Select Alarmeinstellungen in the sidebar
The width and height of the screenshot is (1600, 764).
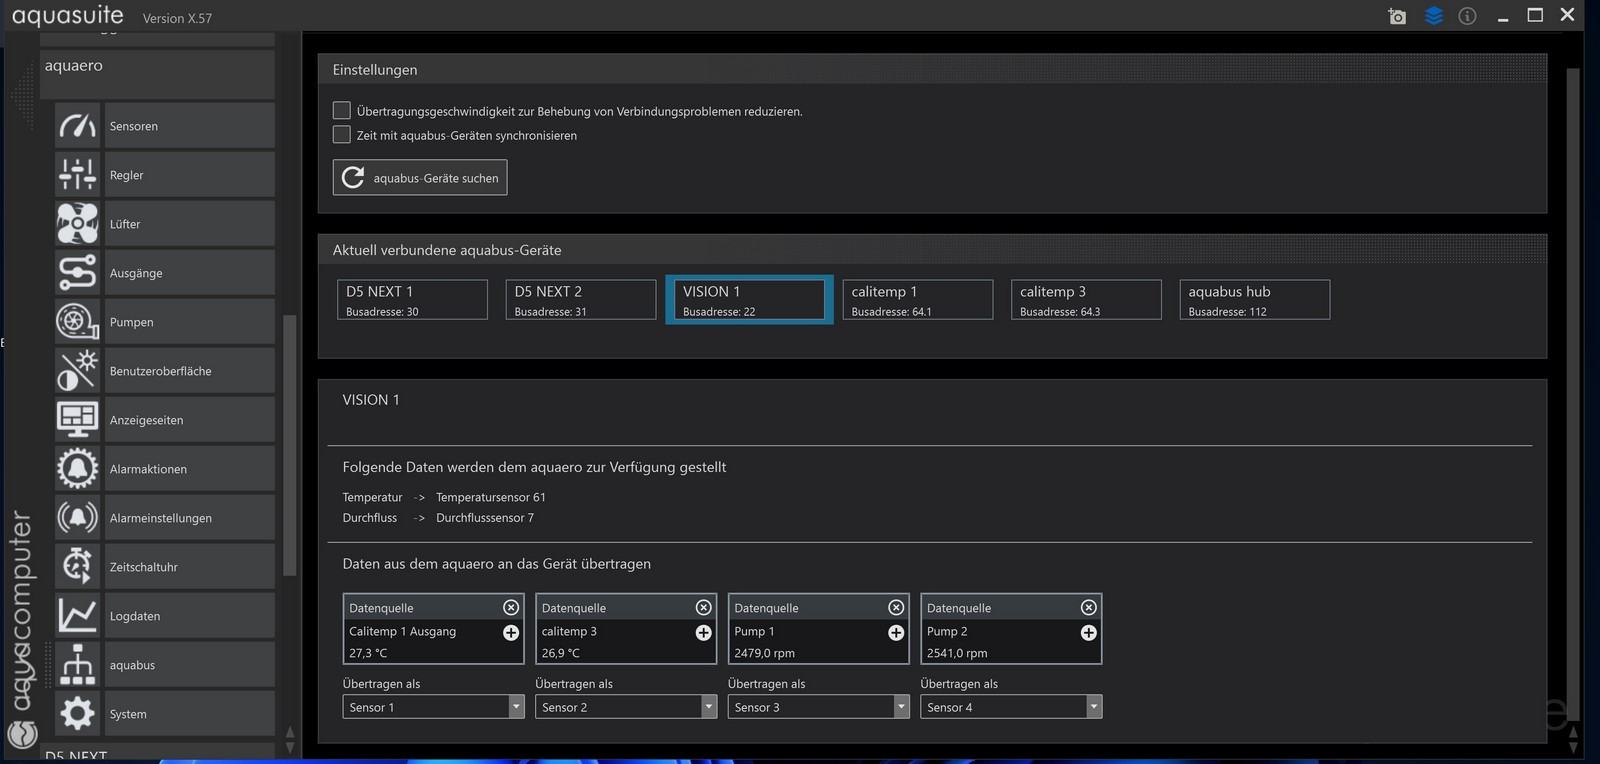[189, 518]
